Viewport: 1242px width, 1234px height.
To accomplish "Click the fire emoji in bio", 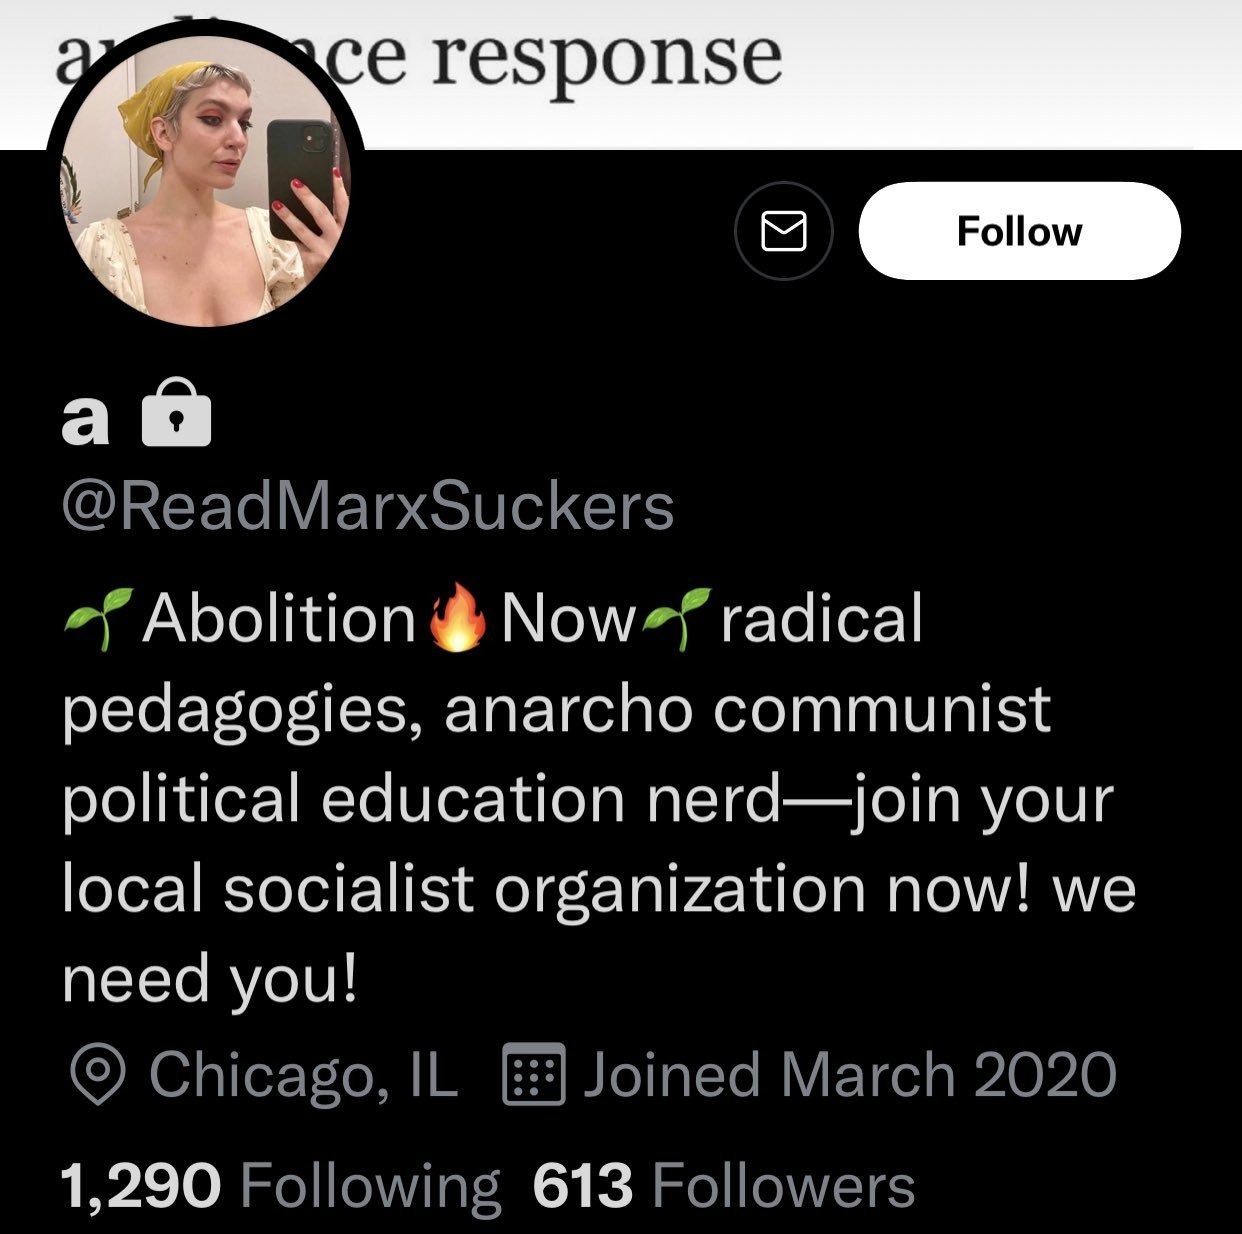I will click(458, 618).
